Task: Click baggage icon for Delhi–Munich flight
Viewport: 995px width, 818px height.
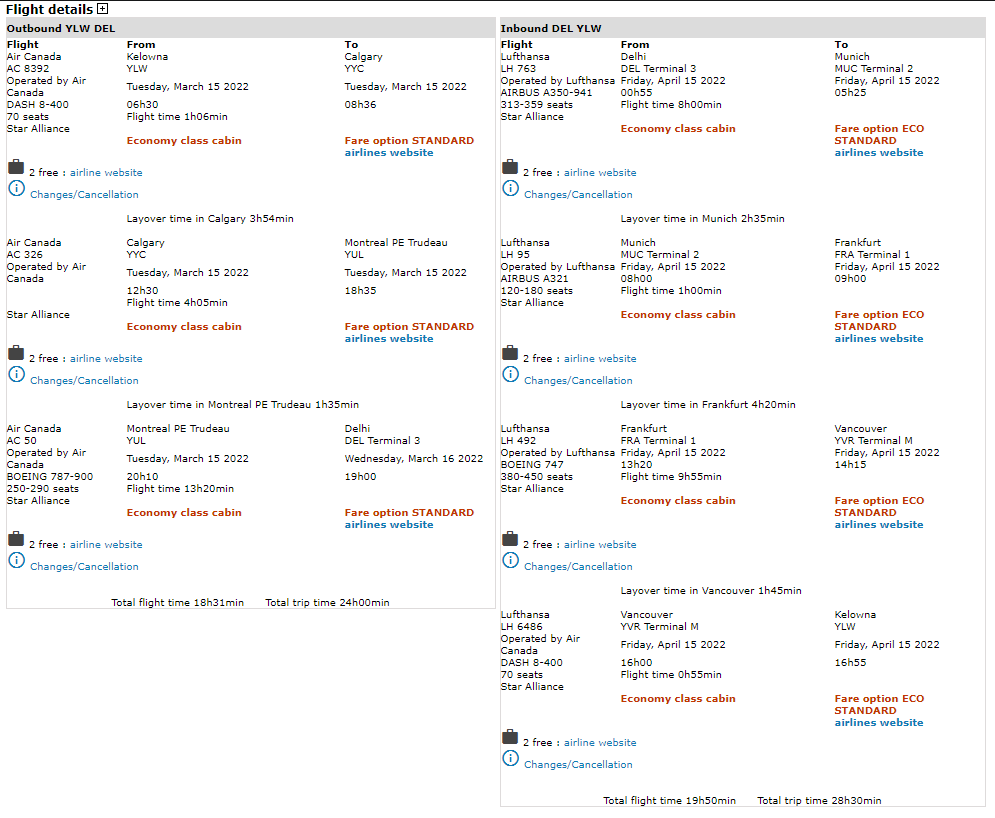Action: [510, 167]
